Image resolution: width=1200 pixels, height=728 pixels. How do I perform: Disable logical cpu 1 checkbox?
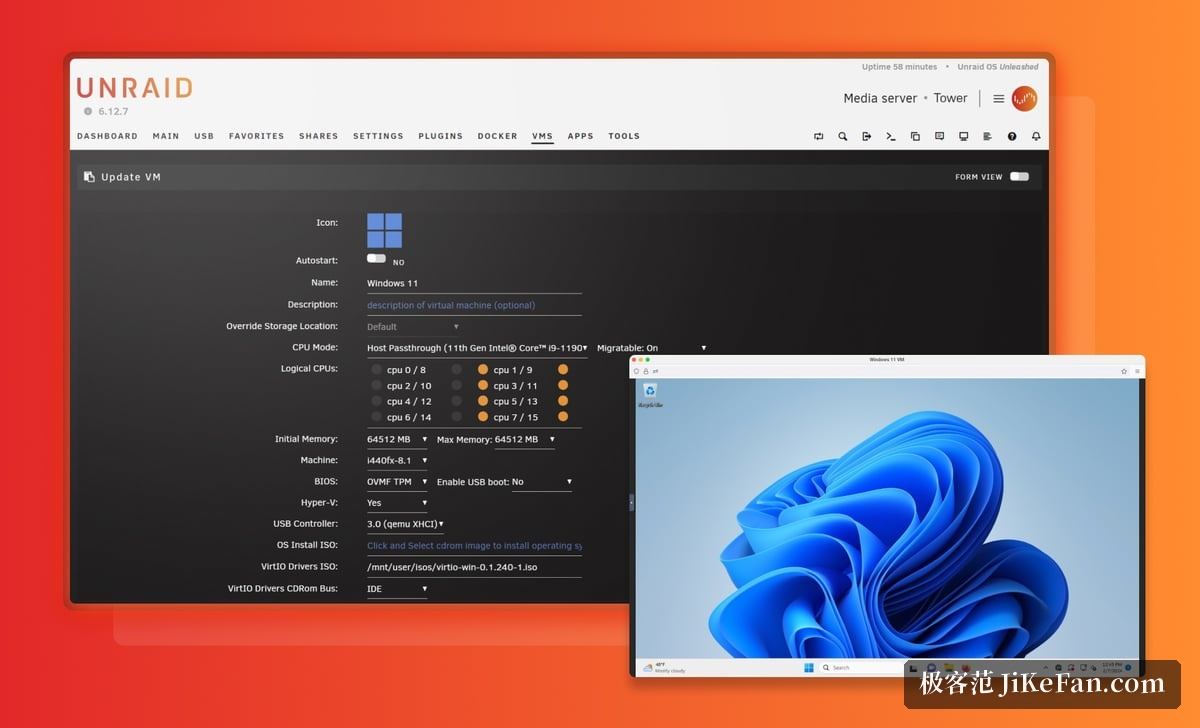click(x=483, y=370)
